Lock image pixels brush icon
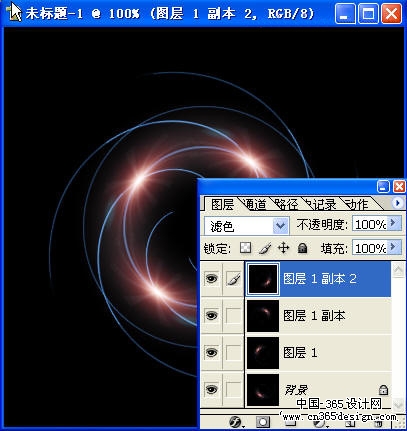 click(x=265, y=248)
